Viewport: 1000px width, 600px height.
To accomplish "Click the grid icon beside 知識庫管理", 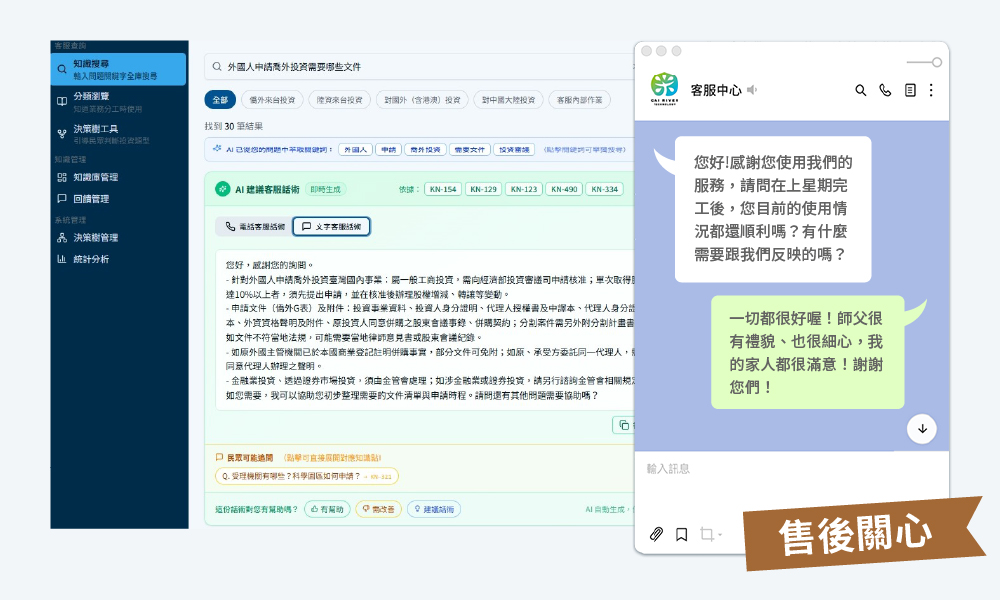I will 62,177.
